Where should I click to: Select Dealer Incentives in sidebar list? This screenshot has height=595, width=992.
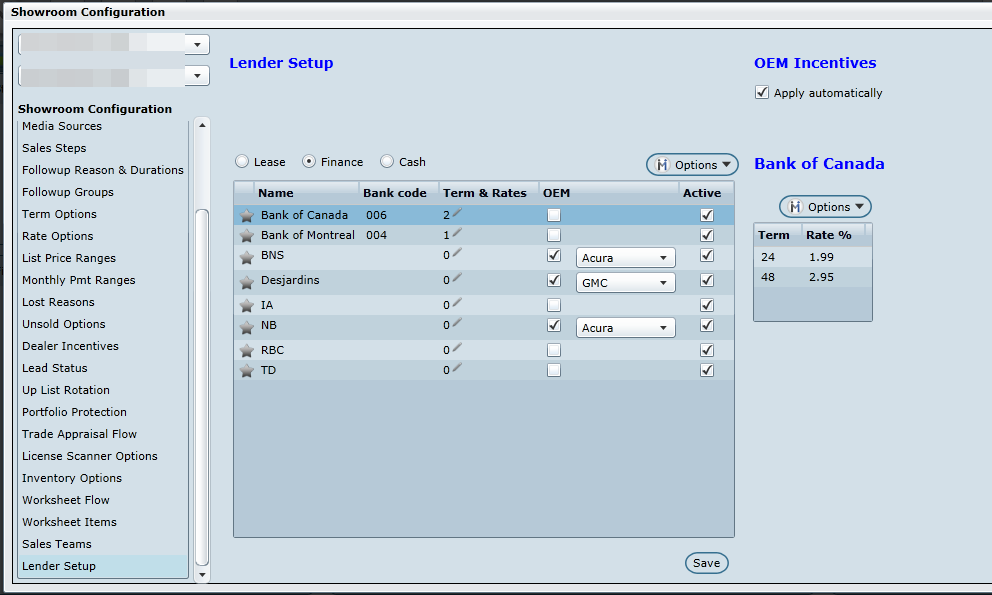click(x=70, y=346)
